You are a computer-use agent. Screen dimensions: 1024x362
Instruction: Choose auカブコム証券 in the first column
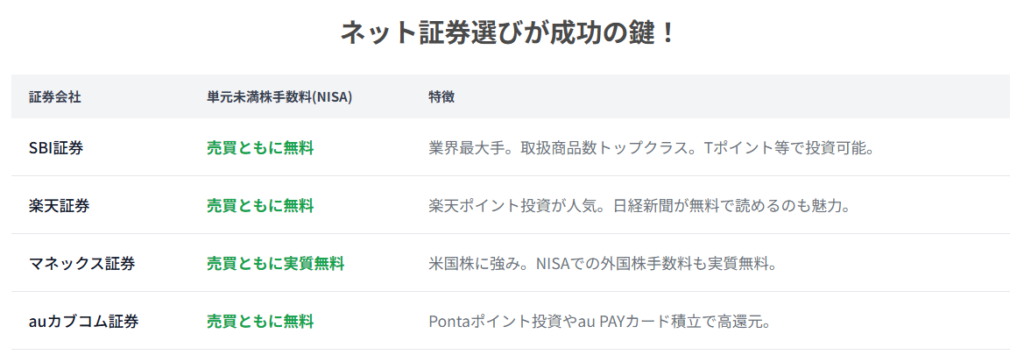pyautogui.click(x=84, y=321)
